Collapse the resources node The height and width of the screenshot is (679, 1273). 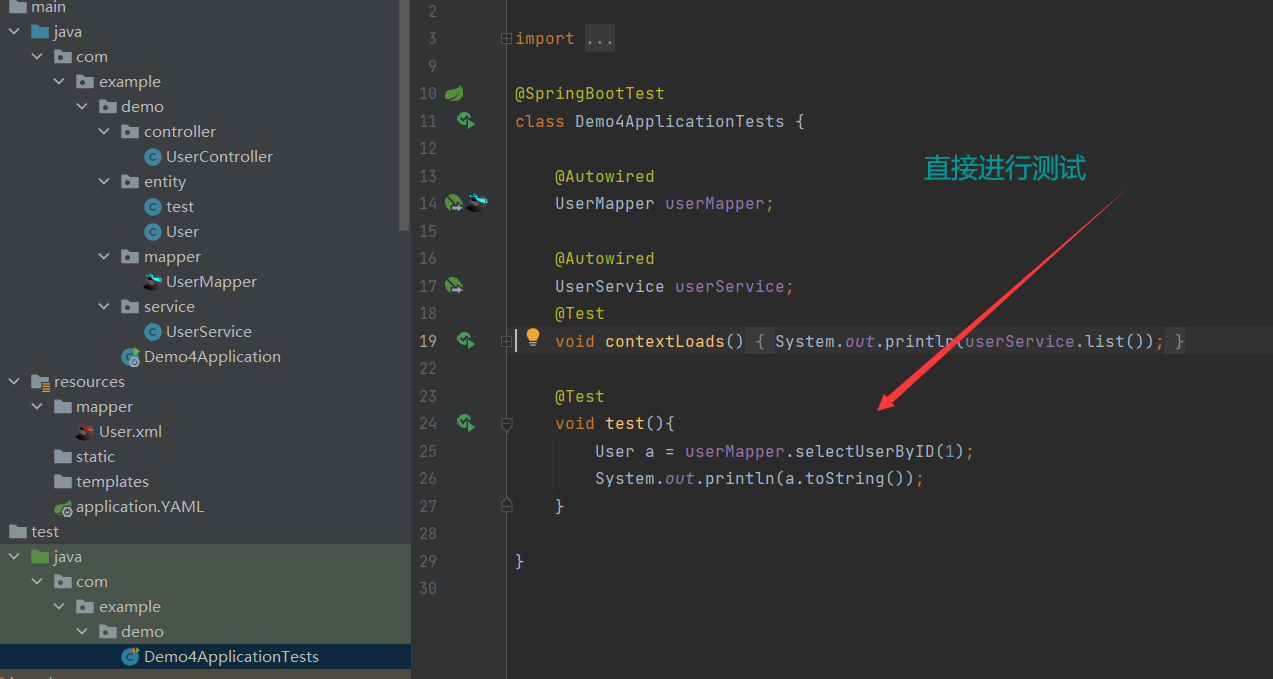14,381
